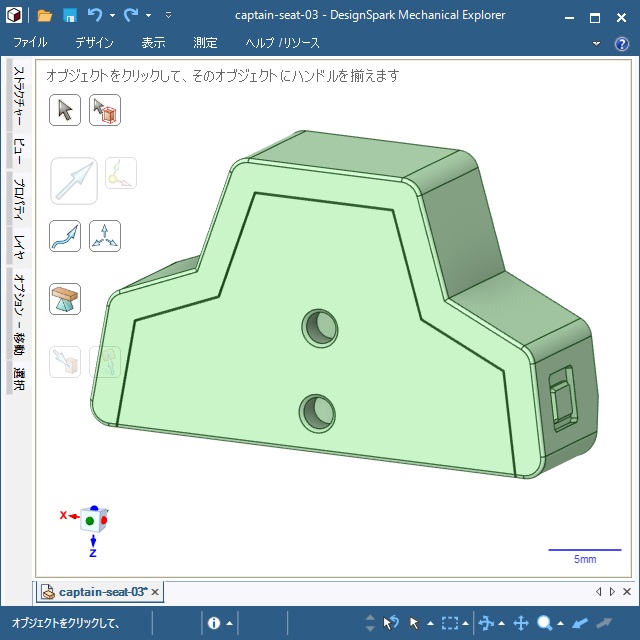The image size is (640, 640).
Task: Select the upper hole on the seat model
Action: point(320,328)
